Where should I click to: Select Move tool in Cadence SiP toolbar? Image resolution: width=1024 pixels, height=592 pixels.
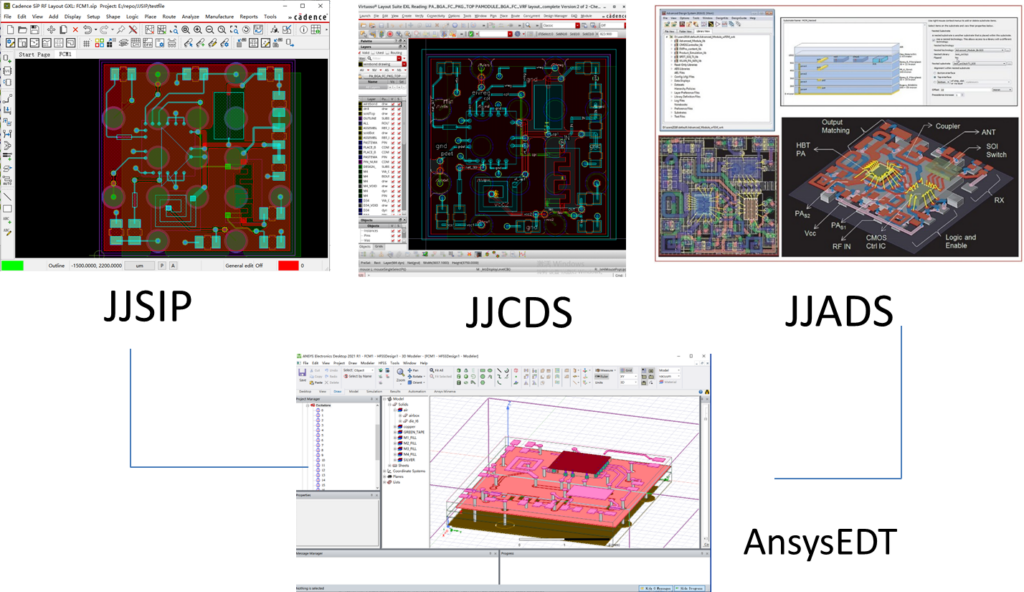tap(51, 29)
